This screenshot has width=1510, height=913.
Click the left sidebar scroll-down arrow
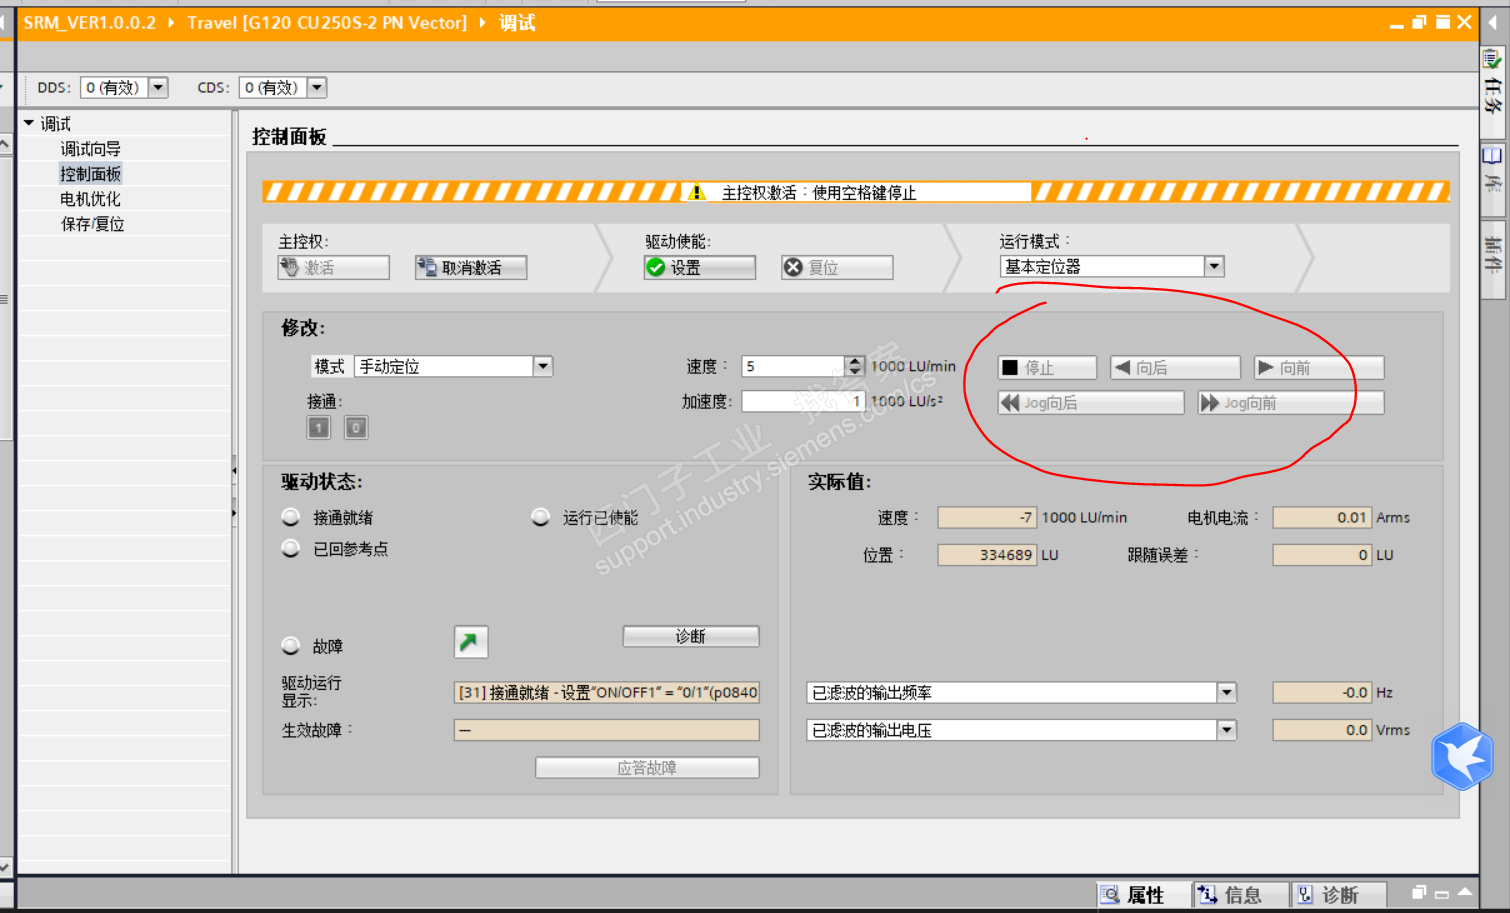click(x=5, y=867)
